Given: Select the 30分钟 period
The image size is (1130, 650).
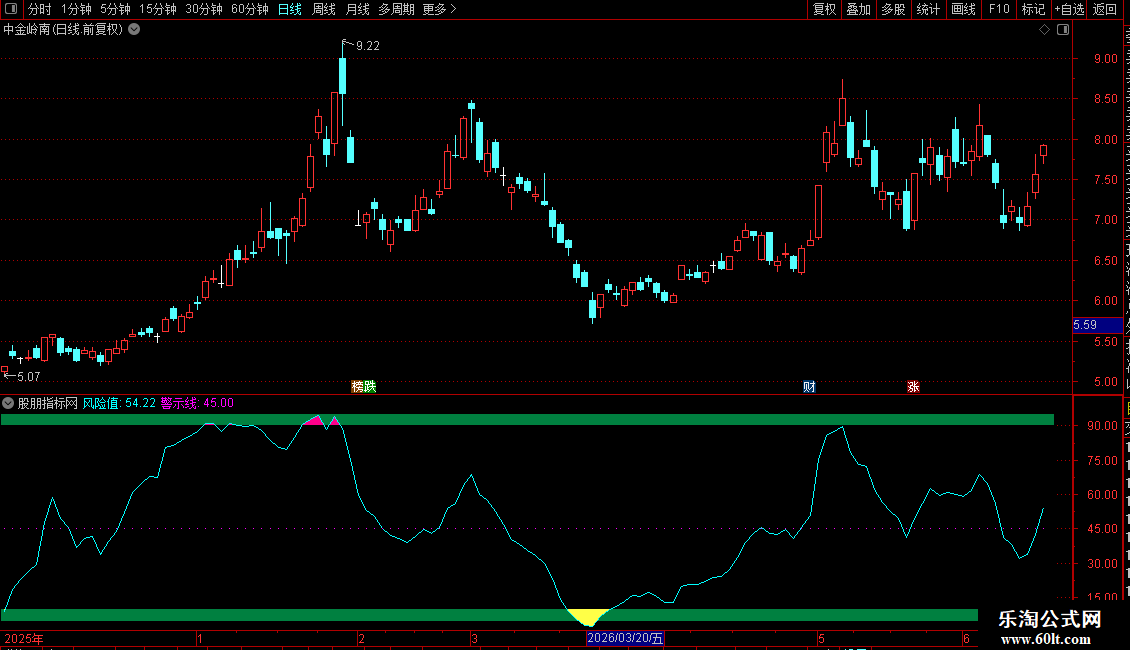Looking at the screenshot, I should [x=204, y=9].
